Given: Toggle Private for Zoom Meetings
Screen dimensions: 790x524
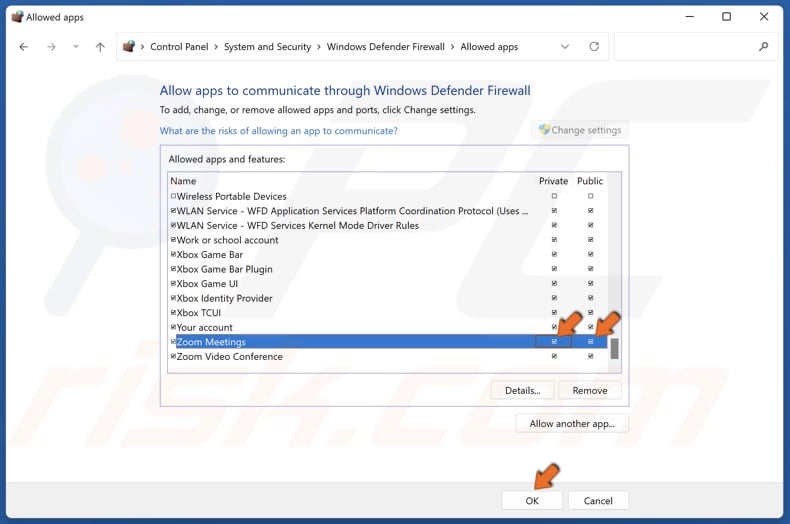Looking at the screenshot, I should point(554,342).
